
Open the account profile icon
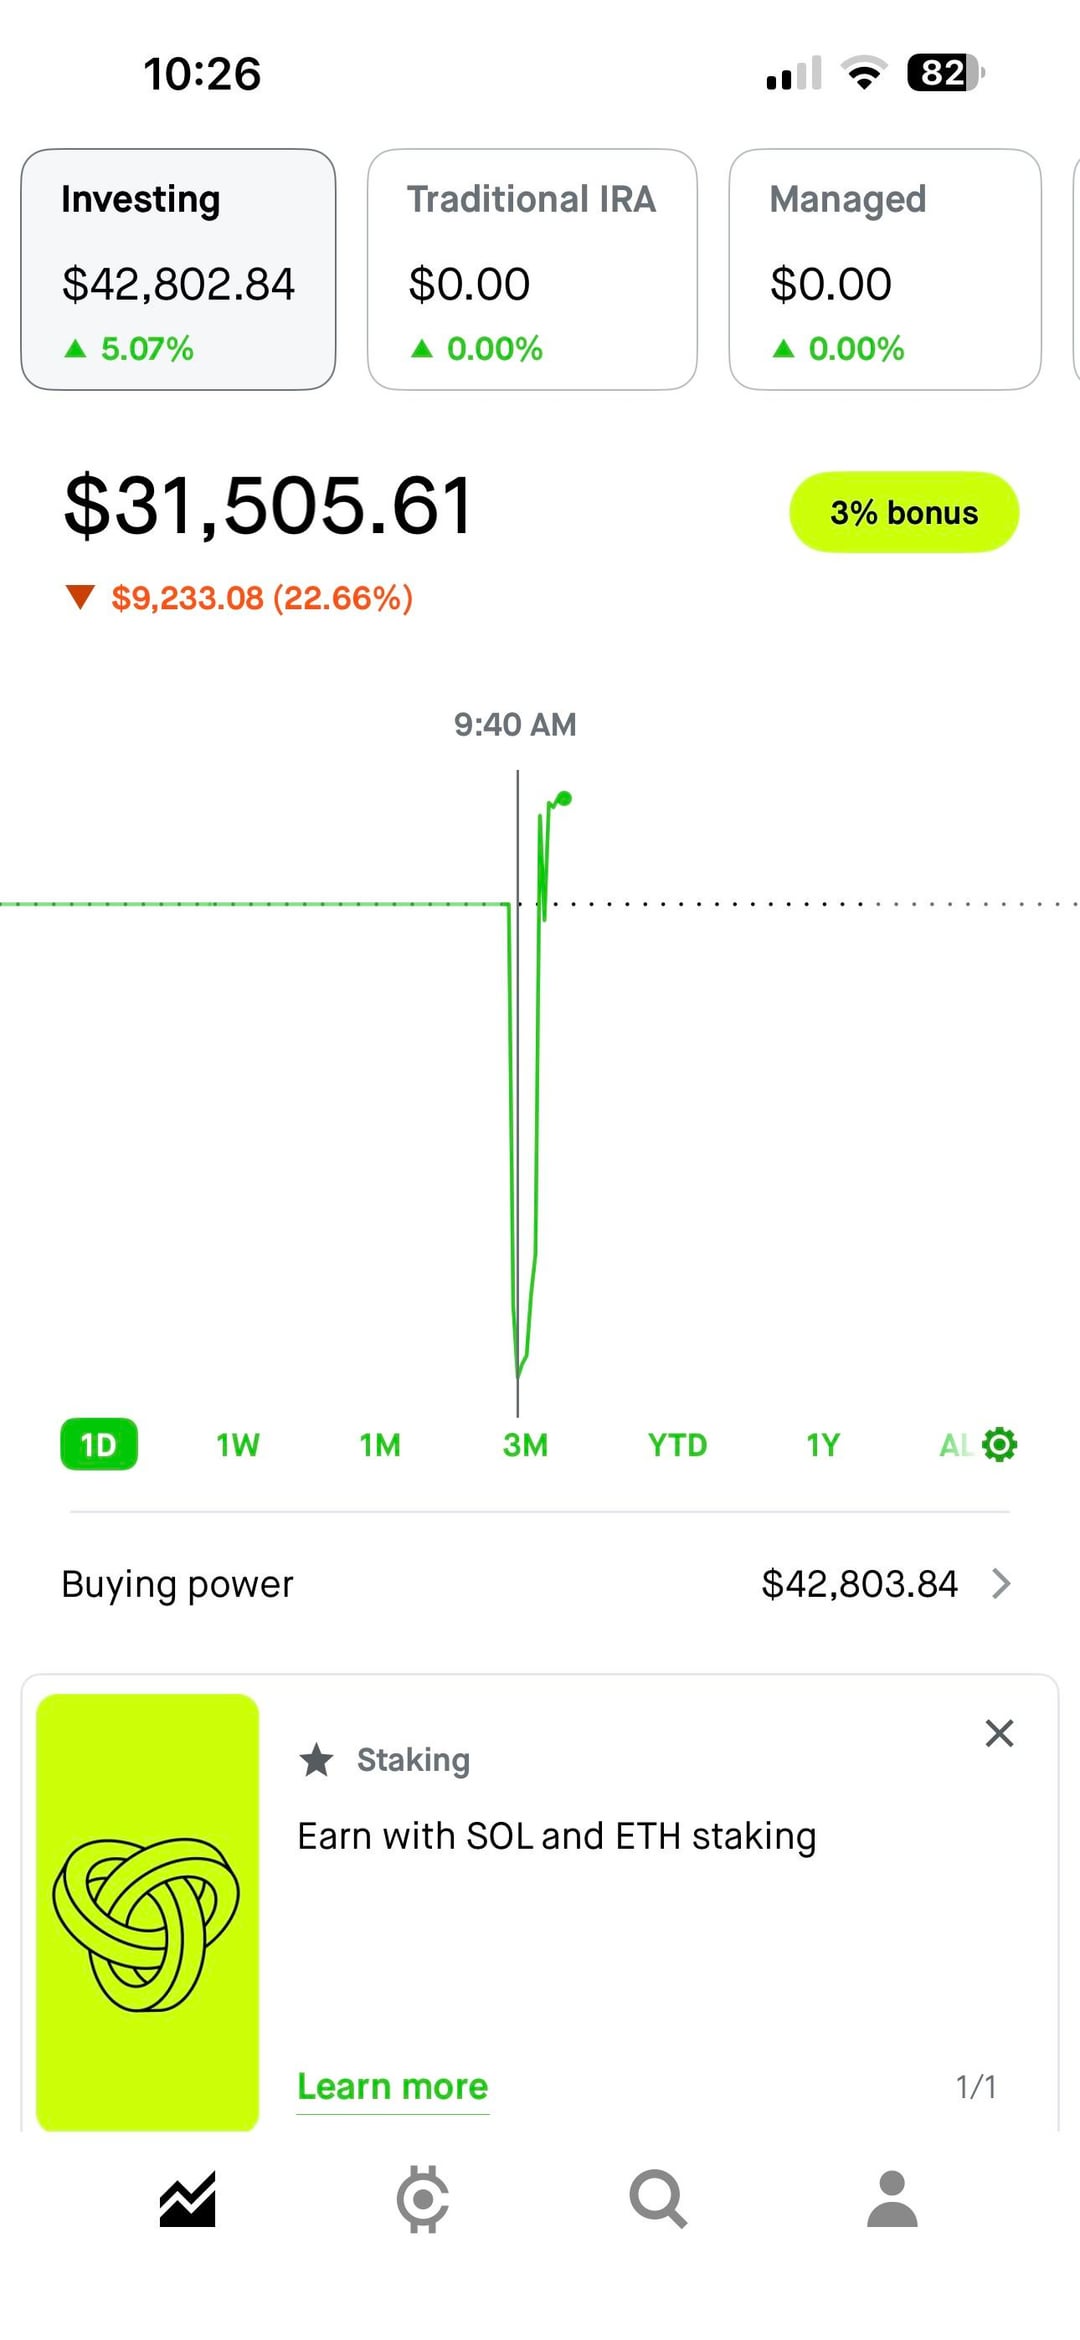click(892, 2199)
